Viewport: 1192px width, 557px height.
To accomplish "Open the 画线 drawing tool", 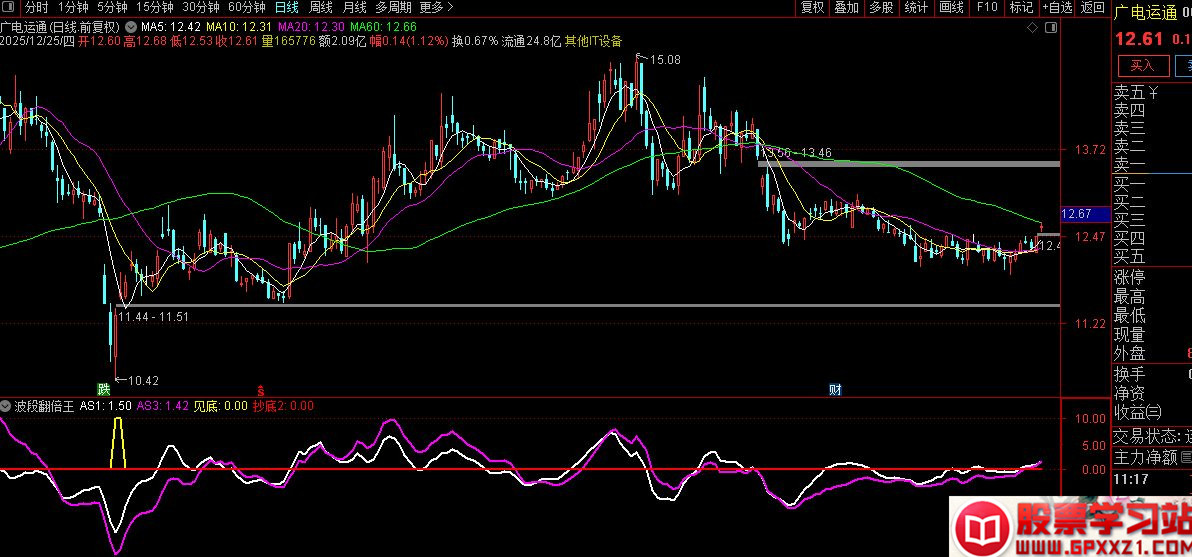I will (950, 8).
